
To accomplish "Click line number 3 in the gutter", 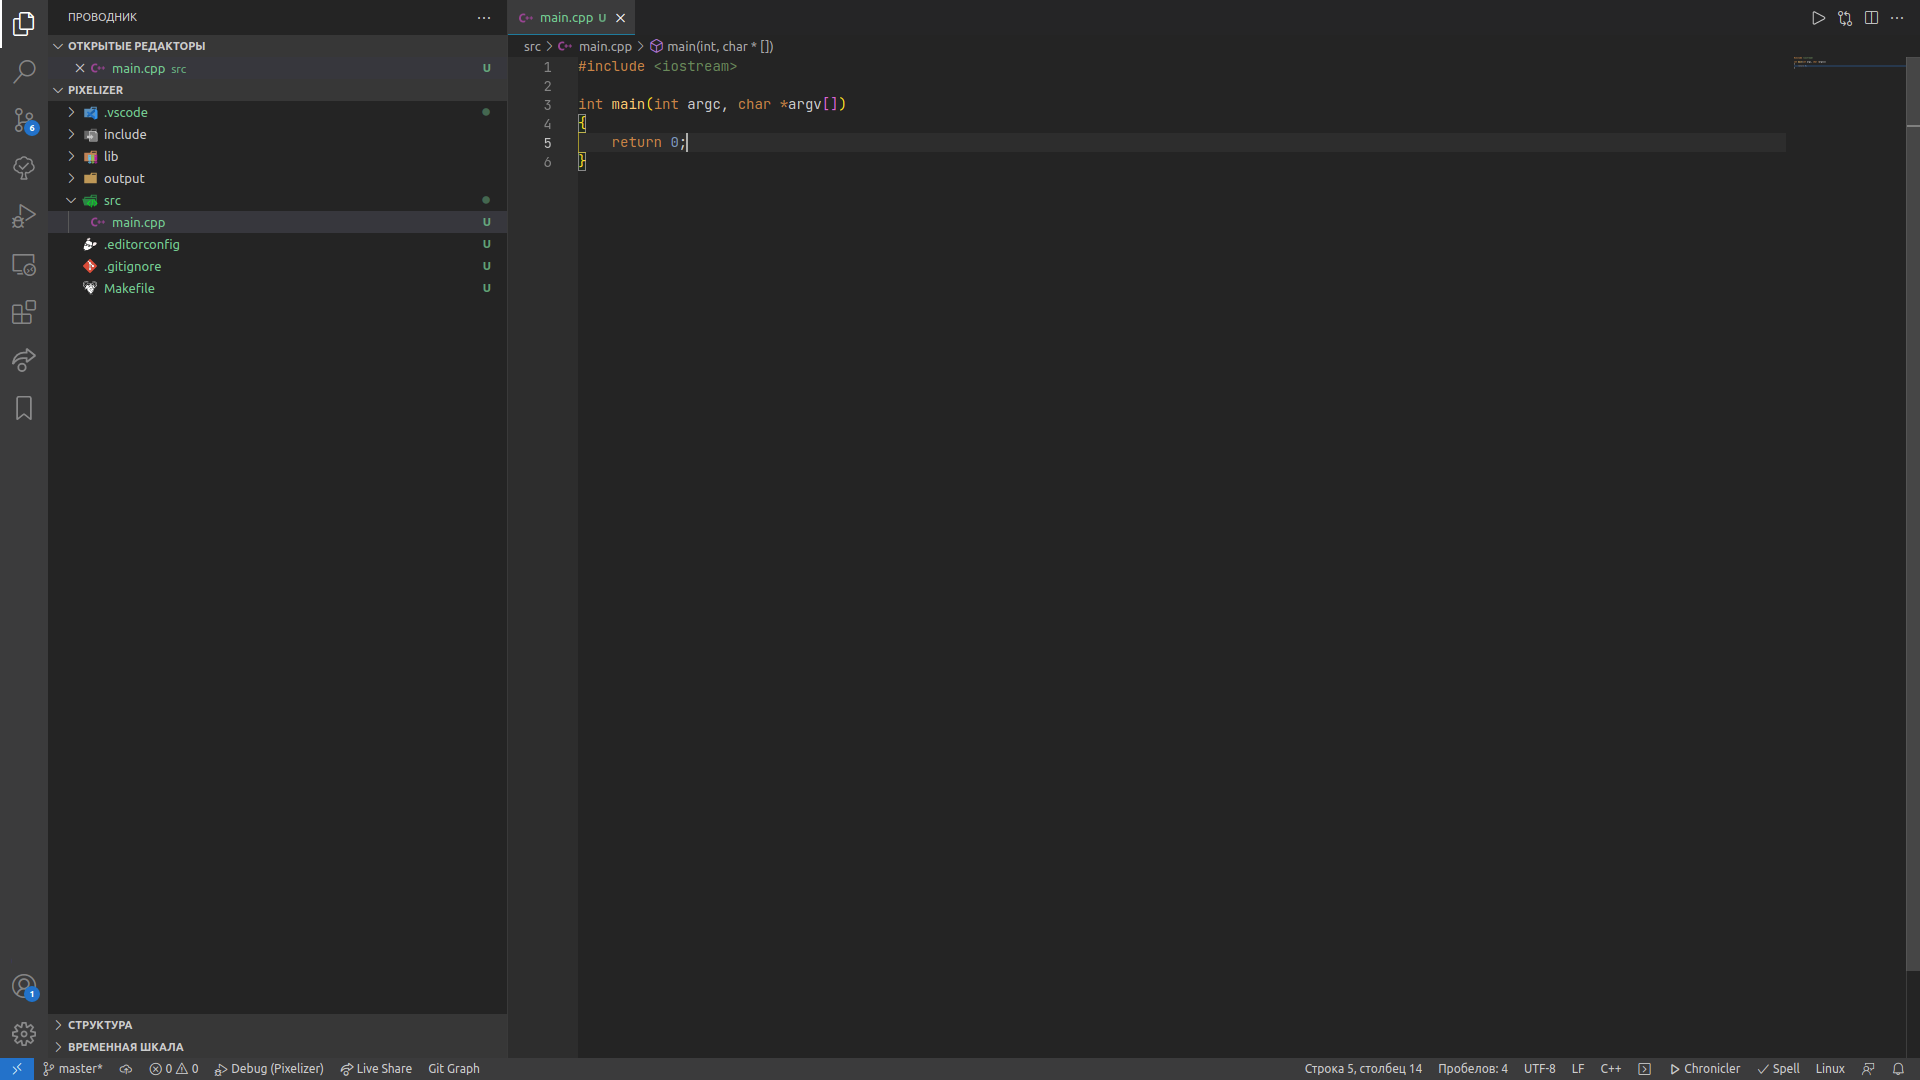I will coord(547,105).
